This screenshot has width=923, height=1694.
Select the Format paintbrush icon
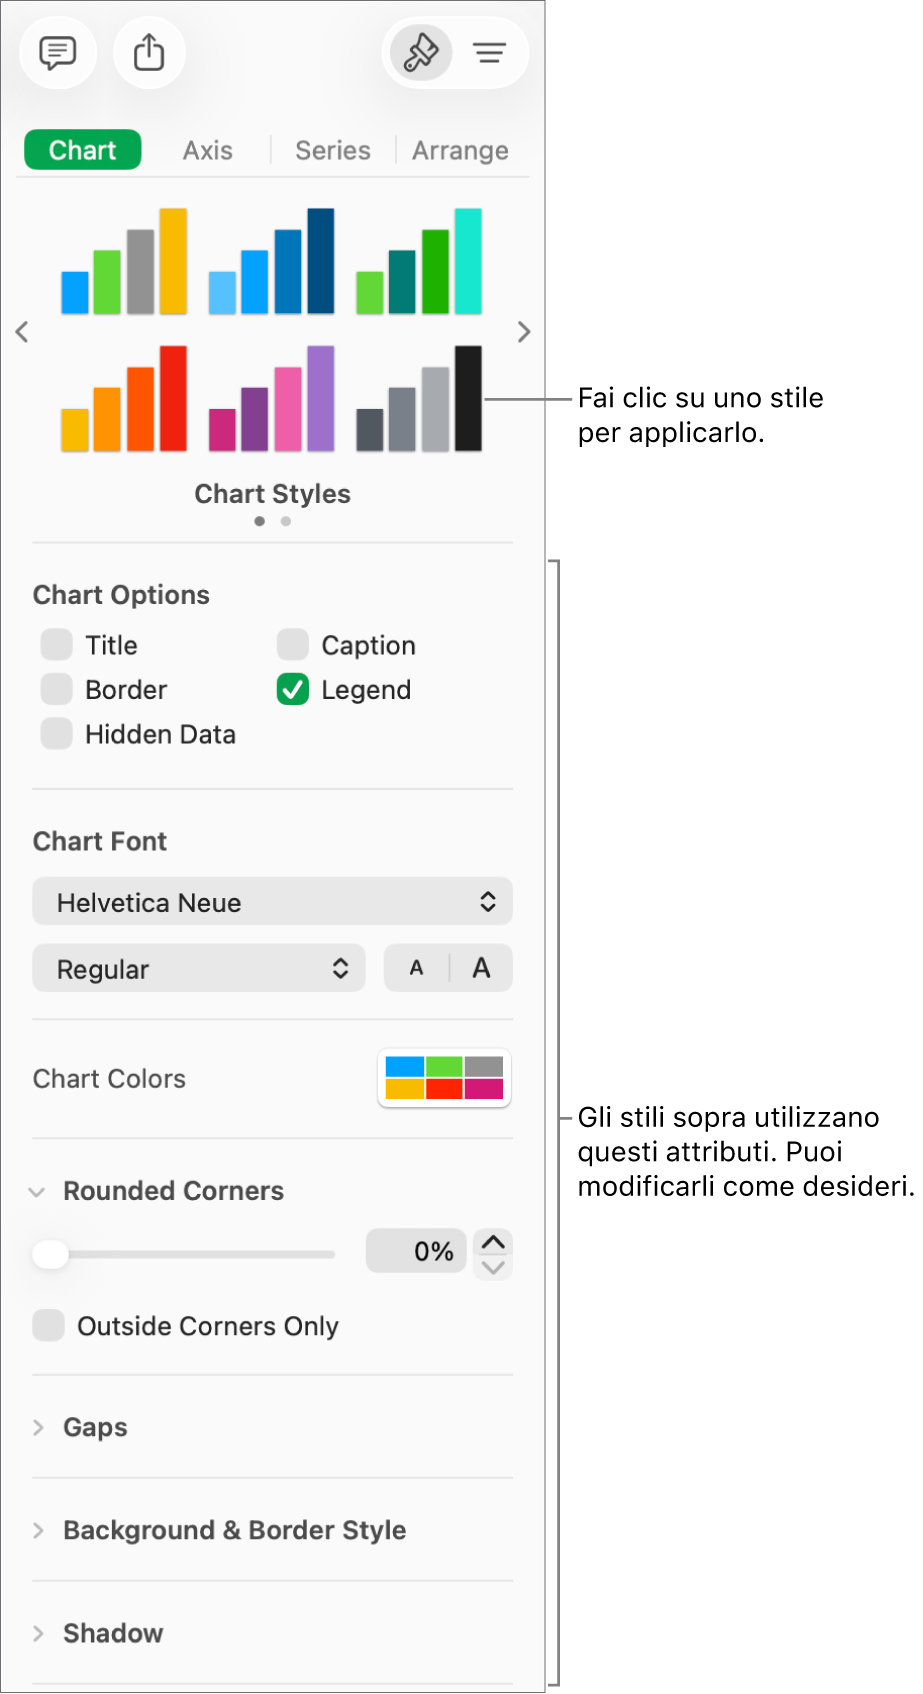[419, 52]
